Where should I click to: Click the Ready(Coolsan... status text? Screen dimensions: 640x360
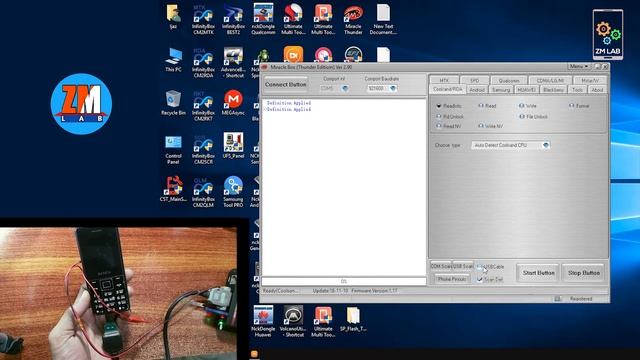pos(280,291)
